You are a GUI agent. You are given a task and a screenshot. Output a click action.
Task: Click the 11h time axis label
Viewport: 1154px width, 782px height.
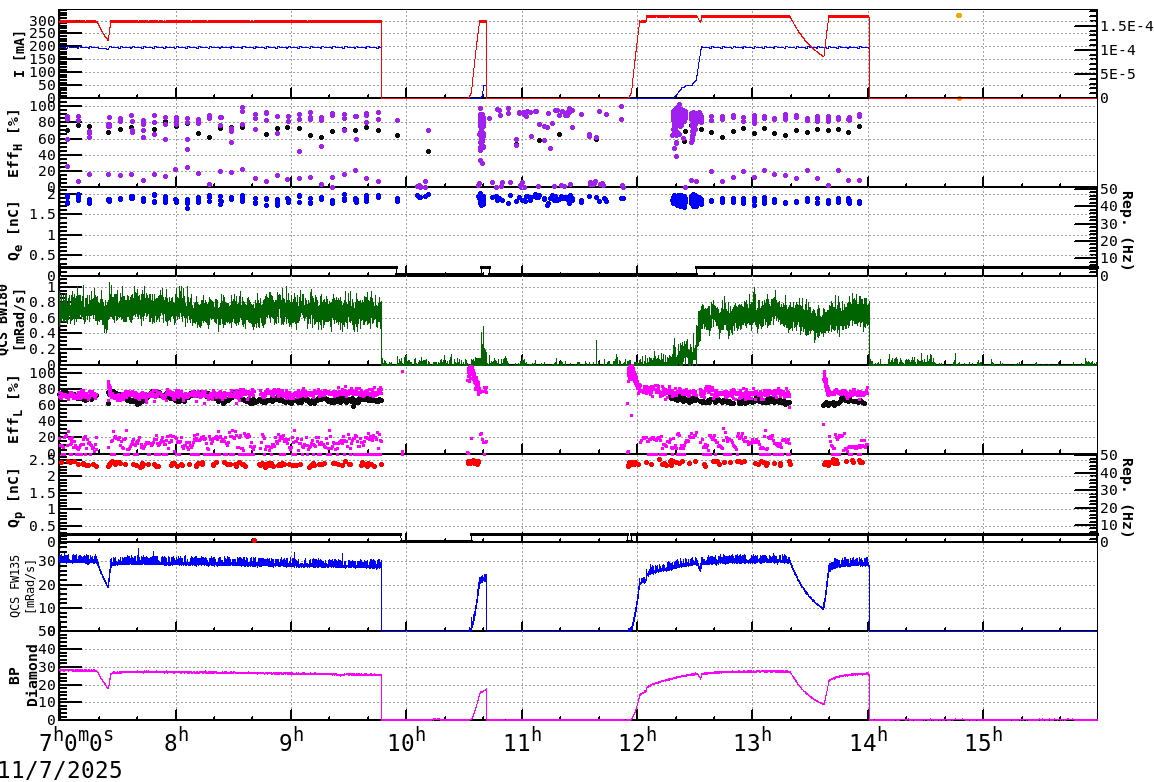[523, 739]
